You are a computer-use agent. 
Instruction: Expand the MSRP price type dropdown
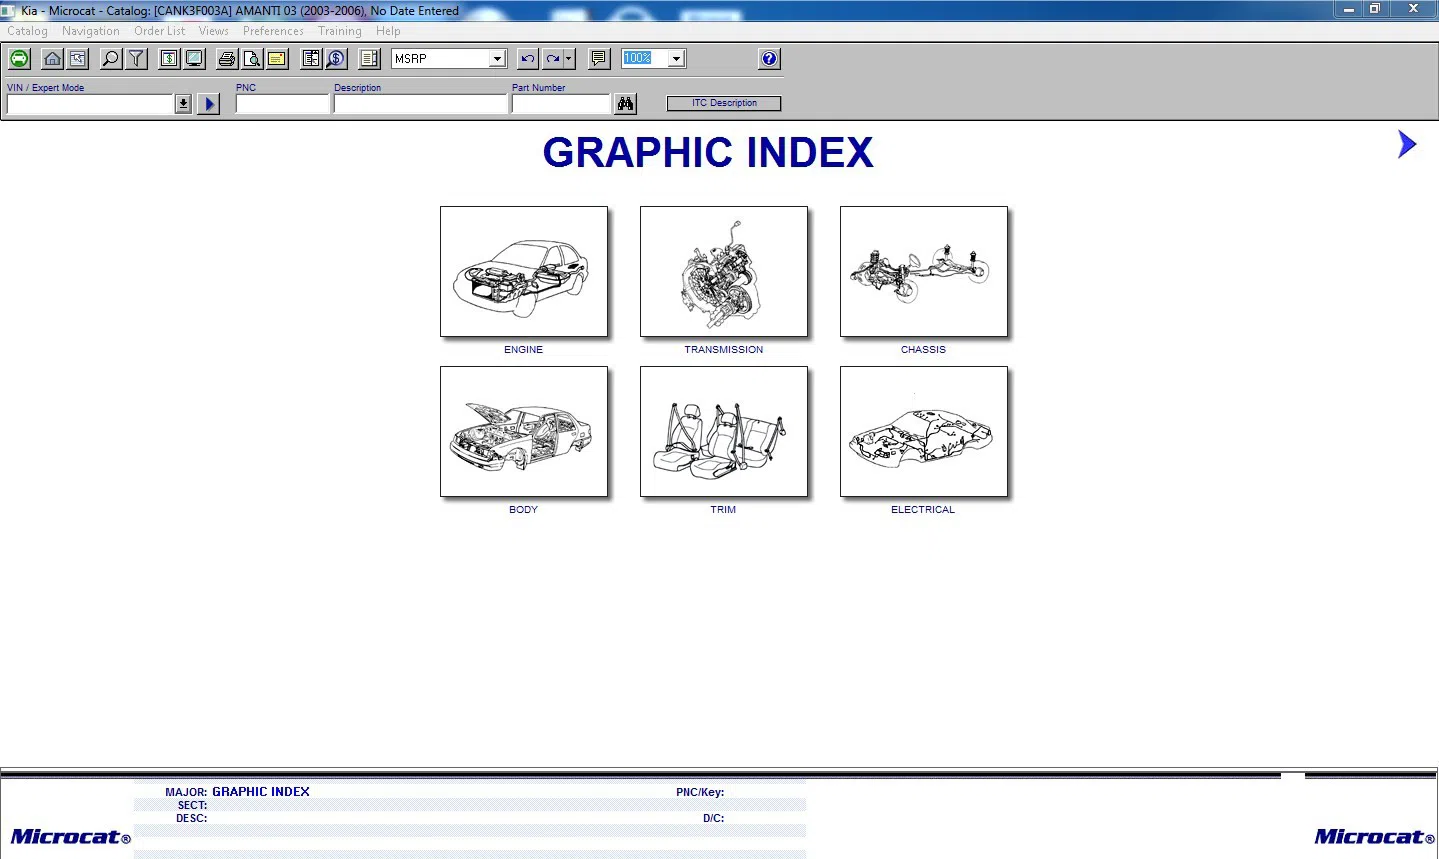click(497, 59)
